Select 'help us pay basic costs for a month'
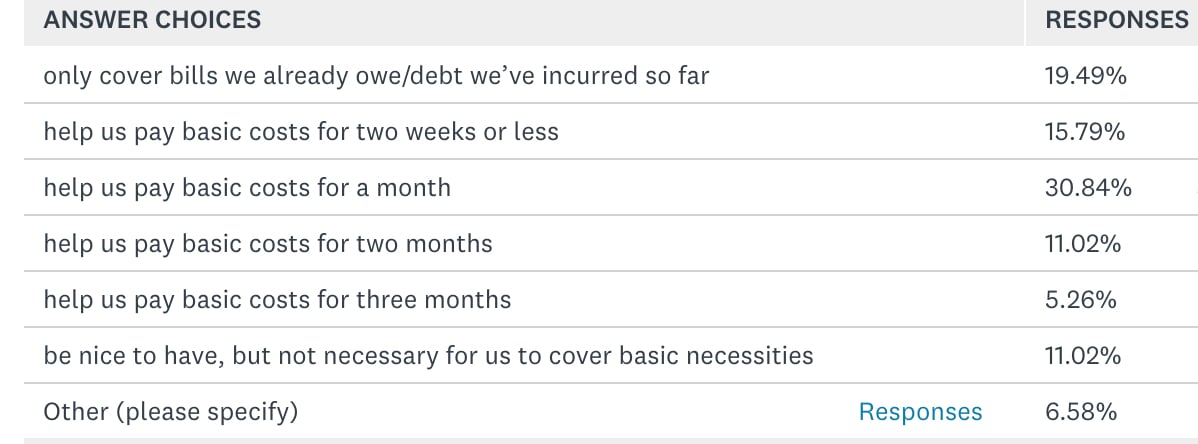The height and width of the screenshot is (444, 1198). tap(247, 187)
